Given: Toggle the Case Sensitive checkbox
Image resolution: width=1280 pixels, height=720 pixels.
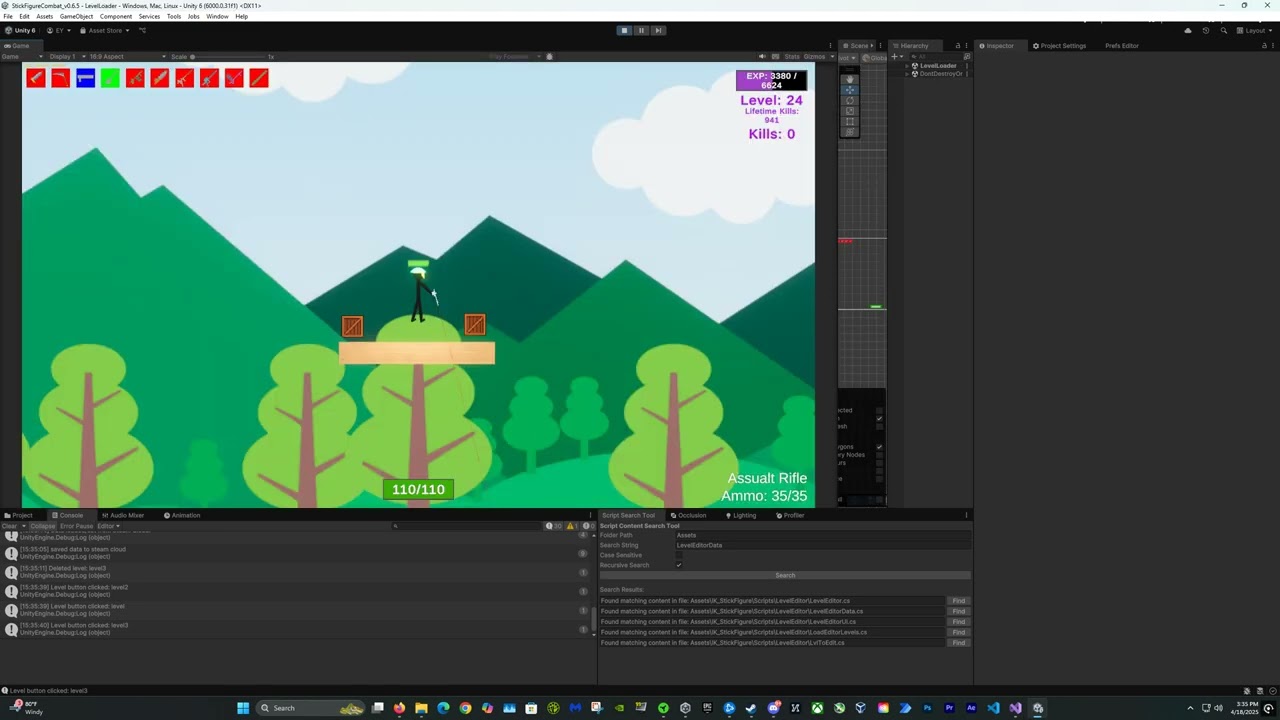Looking at the screenshot, I should click(678, 555).
